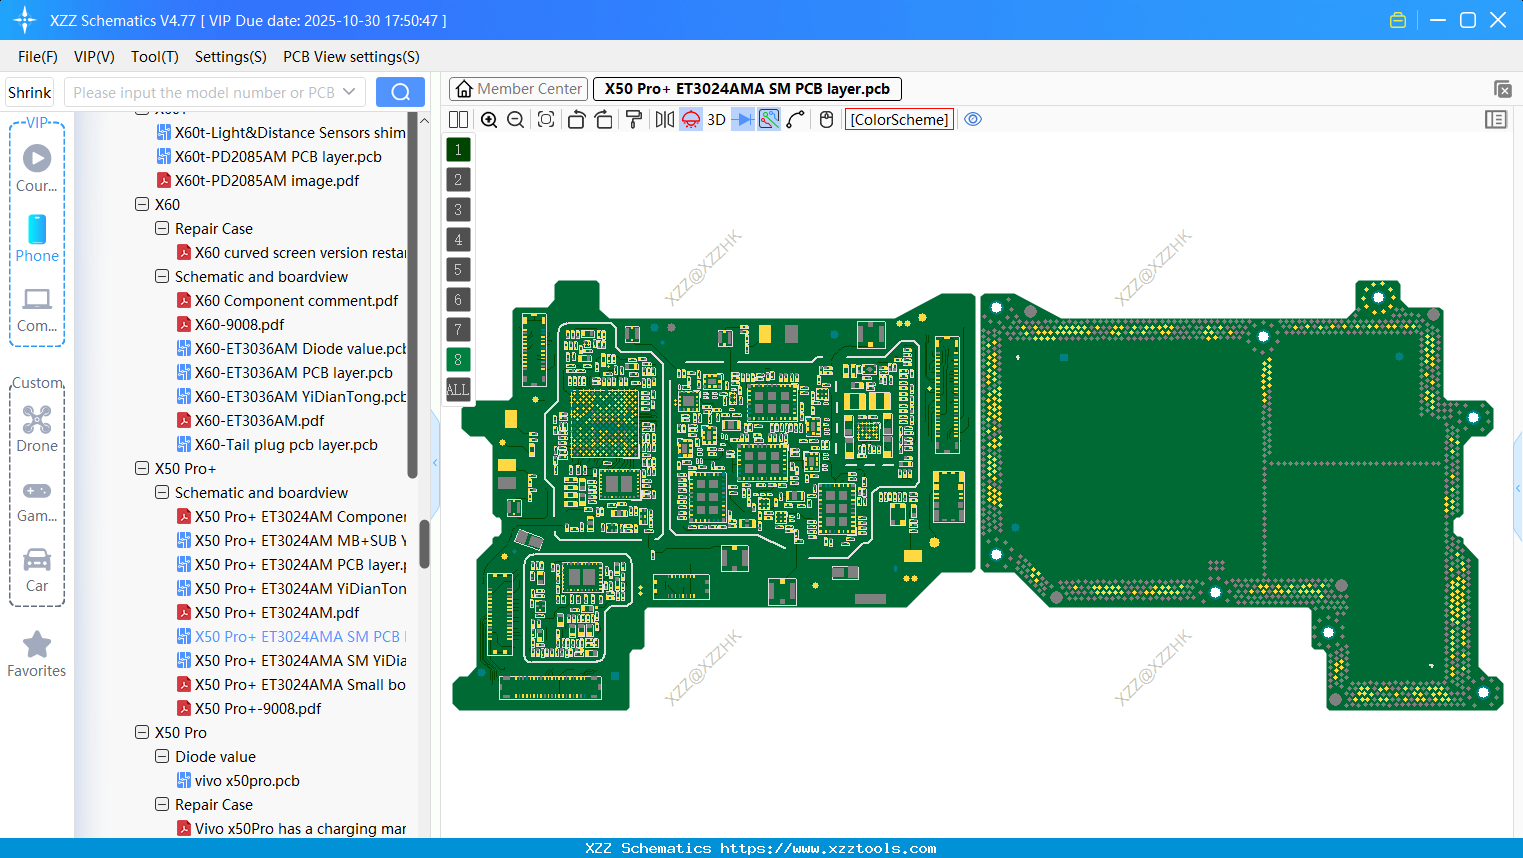Select the rotate left tool
Viewport: 1523px width, 858px height.
[576, 119]
